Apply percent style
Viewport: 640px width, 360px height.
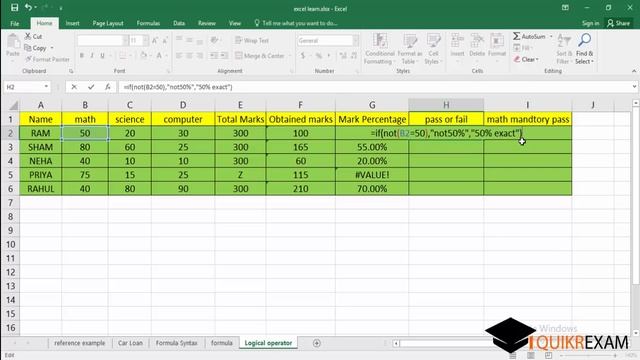[318, 56]
